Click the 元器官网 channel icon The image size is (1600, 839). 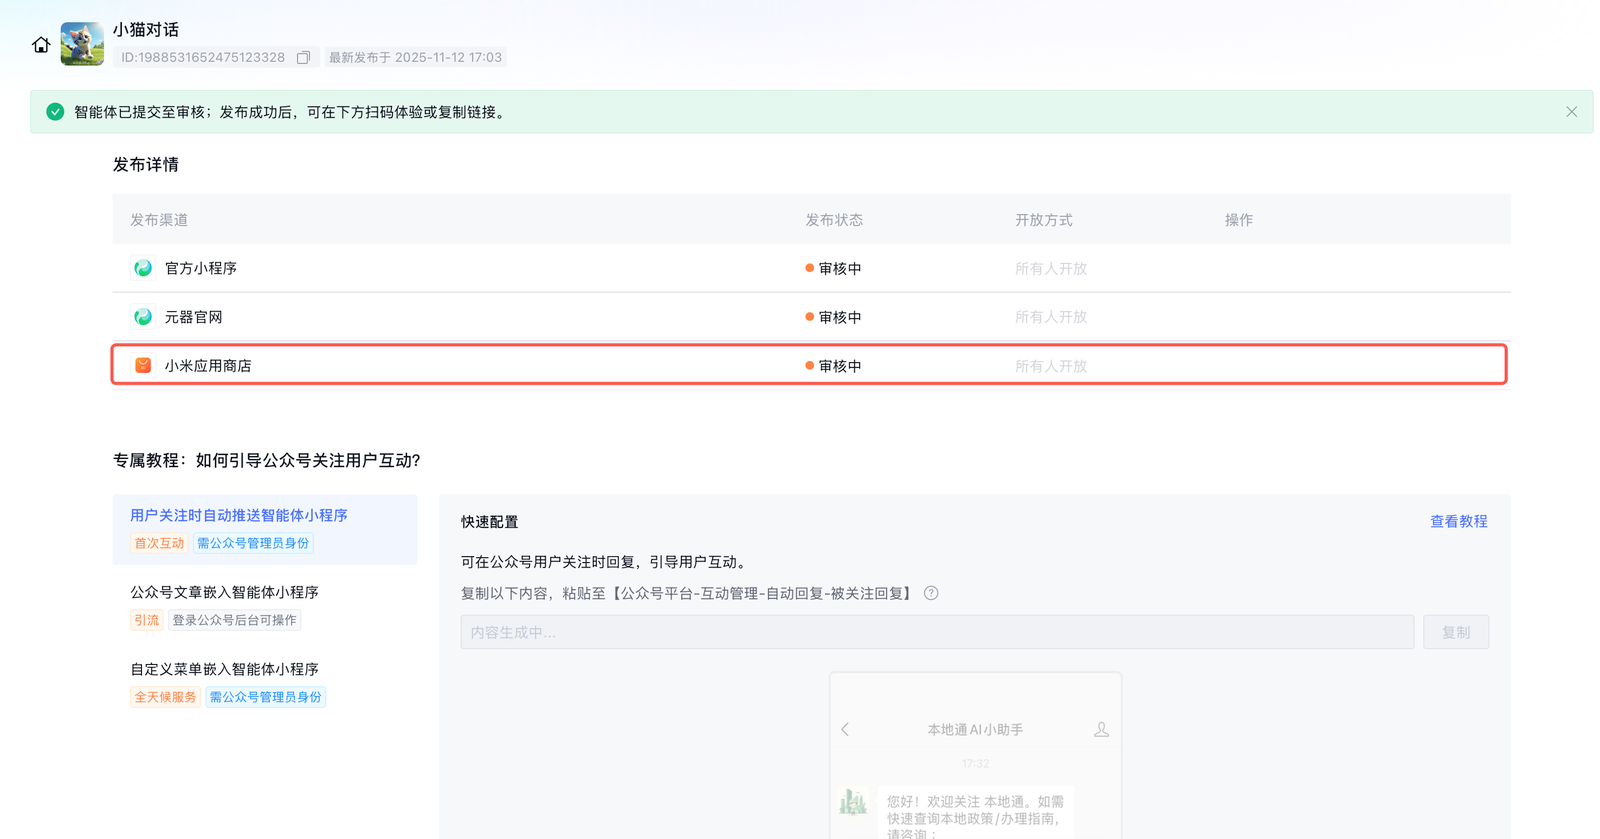[143, 317]
